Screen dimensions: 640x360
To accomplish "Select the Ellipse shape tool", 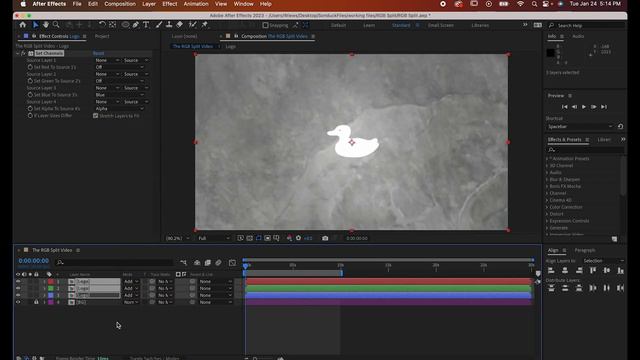I will pyautogui.click(x=125, y=25).
